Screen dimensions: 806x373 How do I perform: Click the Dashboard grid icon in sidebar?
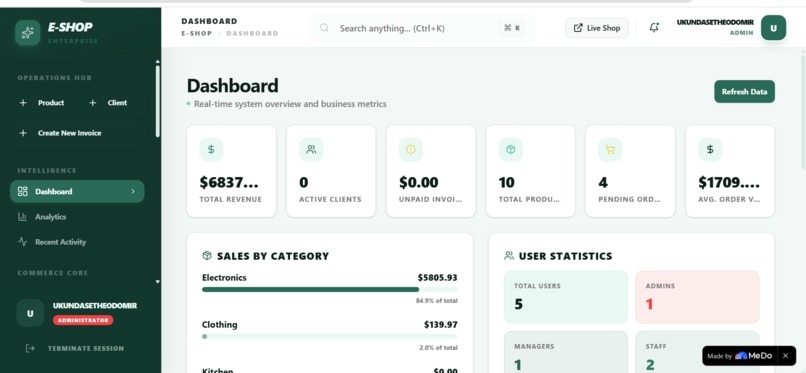pos(22,192)
